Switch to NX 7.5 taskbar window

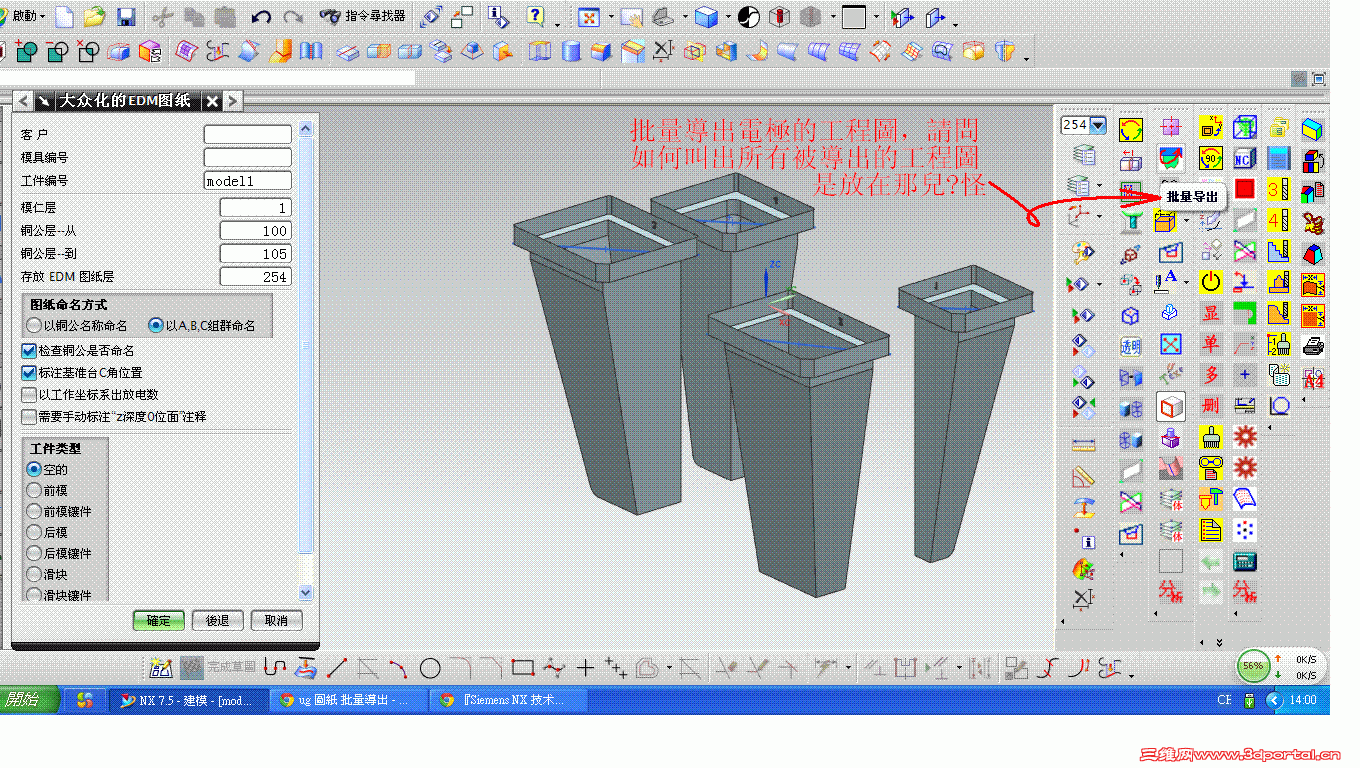click(187, 700)
